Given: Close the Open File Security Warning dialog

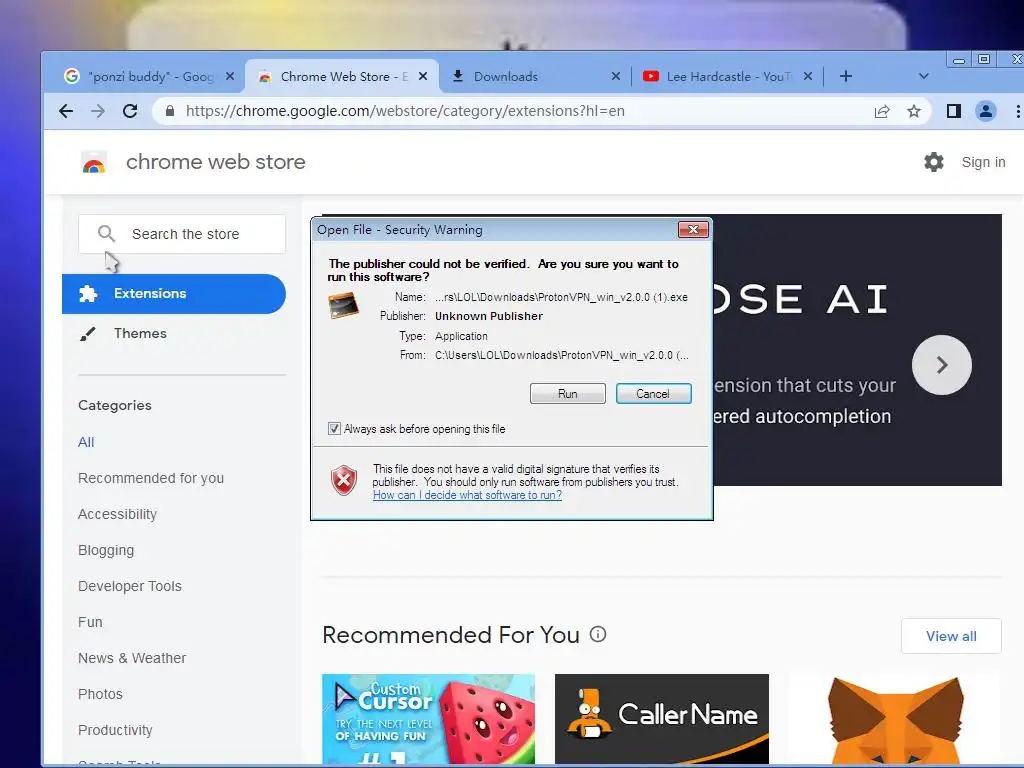Looking at the screenshot, I should click(x=694, y=229).
